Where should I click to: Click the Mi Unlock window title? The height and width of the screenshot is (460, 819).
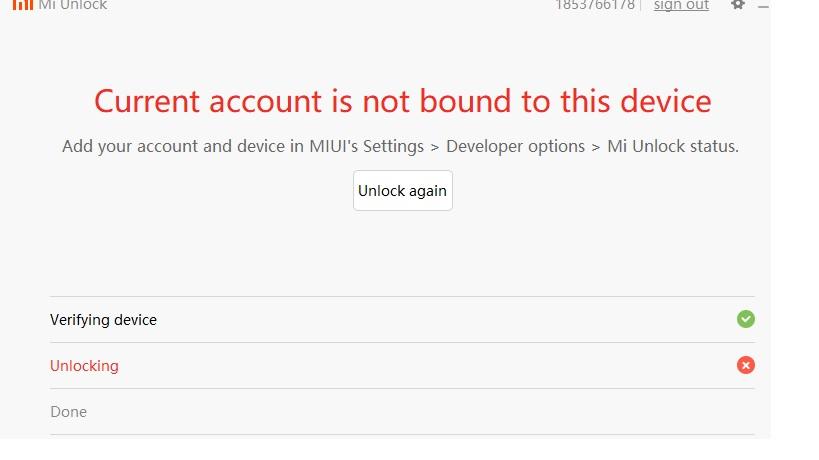tap(72, 5)
